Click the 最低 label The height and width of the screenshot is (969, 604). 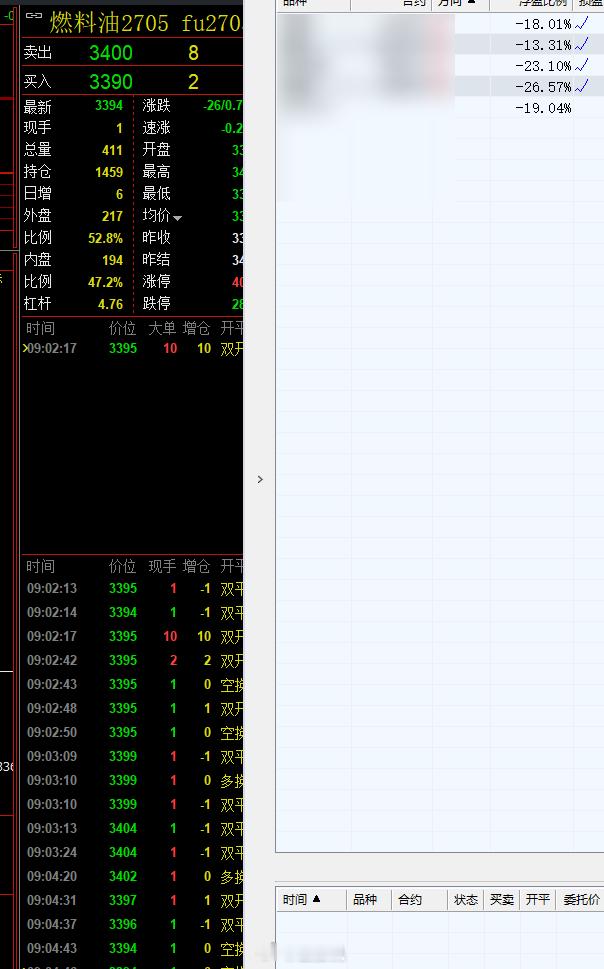[x=156, y=193]
